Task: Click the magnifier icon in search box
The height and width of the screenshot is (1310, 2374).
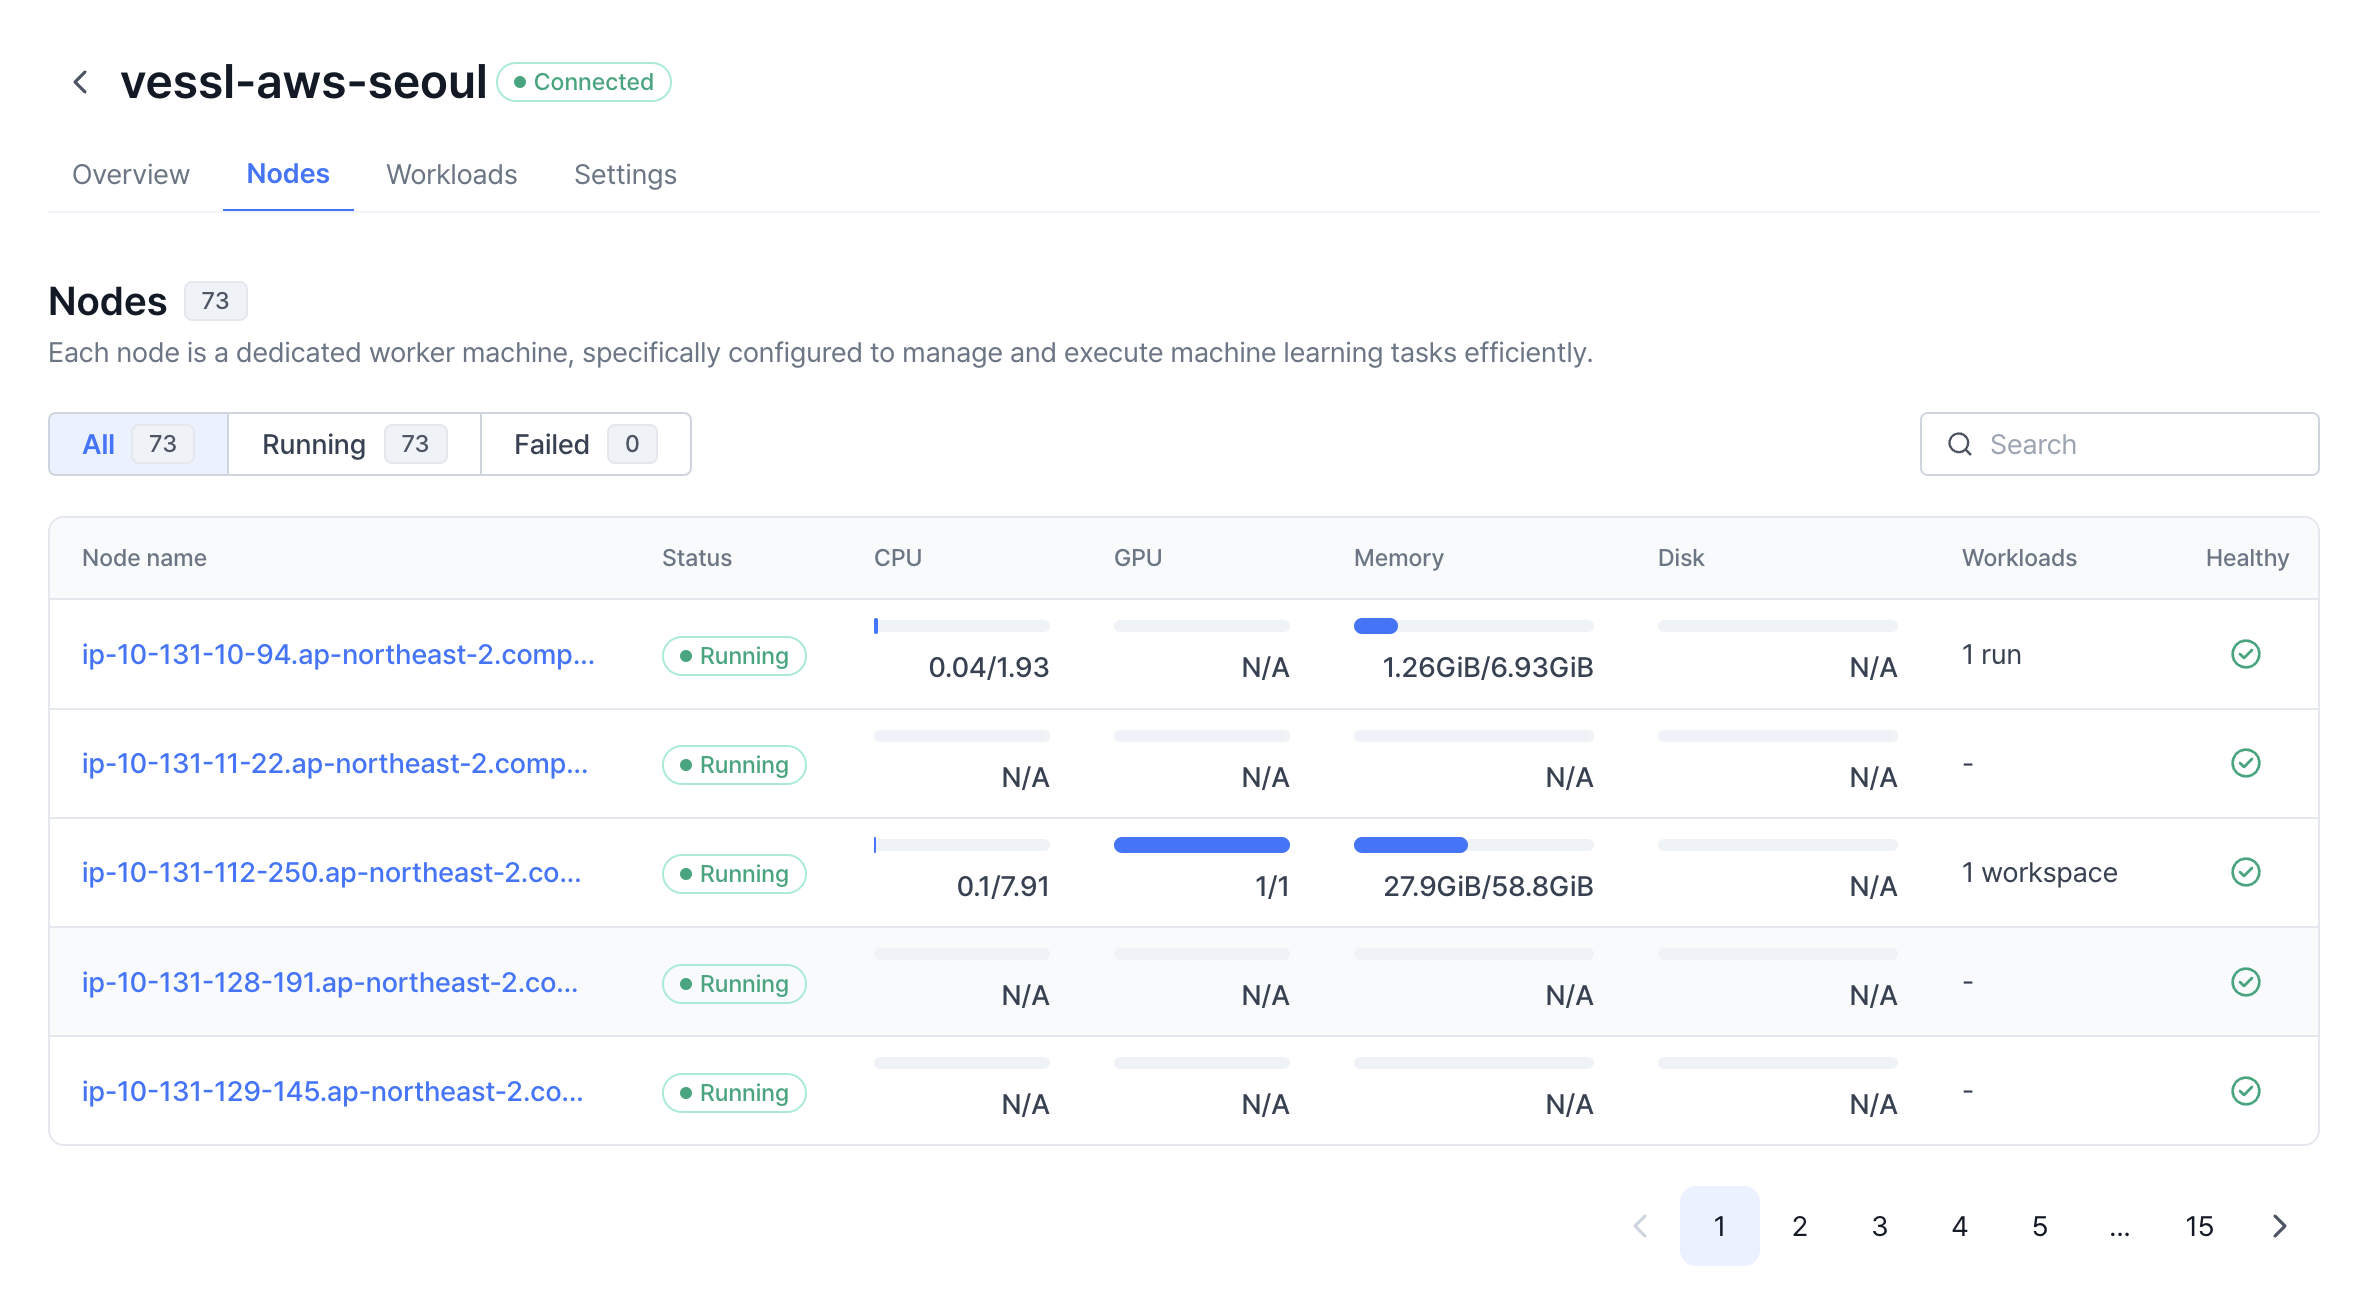Action: tap(1959, 444)
